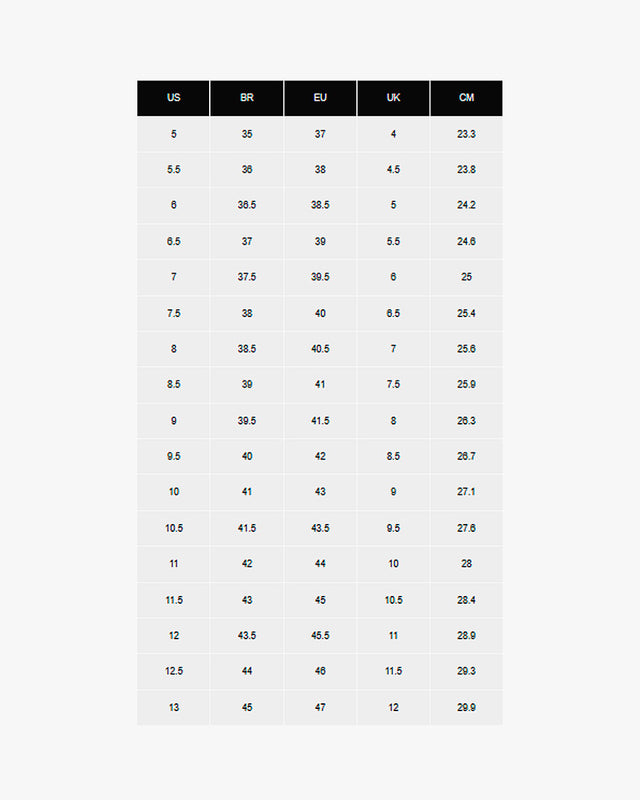The height and width of the screenshot is (800, 640).
Task: Select the UK column header
Action: tap(393, 98)
